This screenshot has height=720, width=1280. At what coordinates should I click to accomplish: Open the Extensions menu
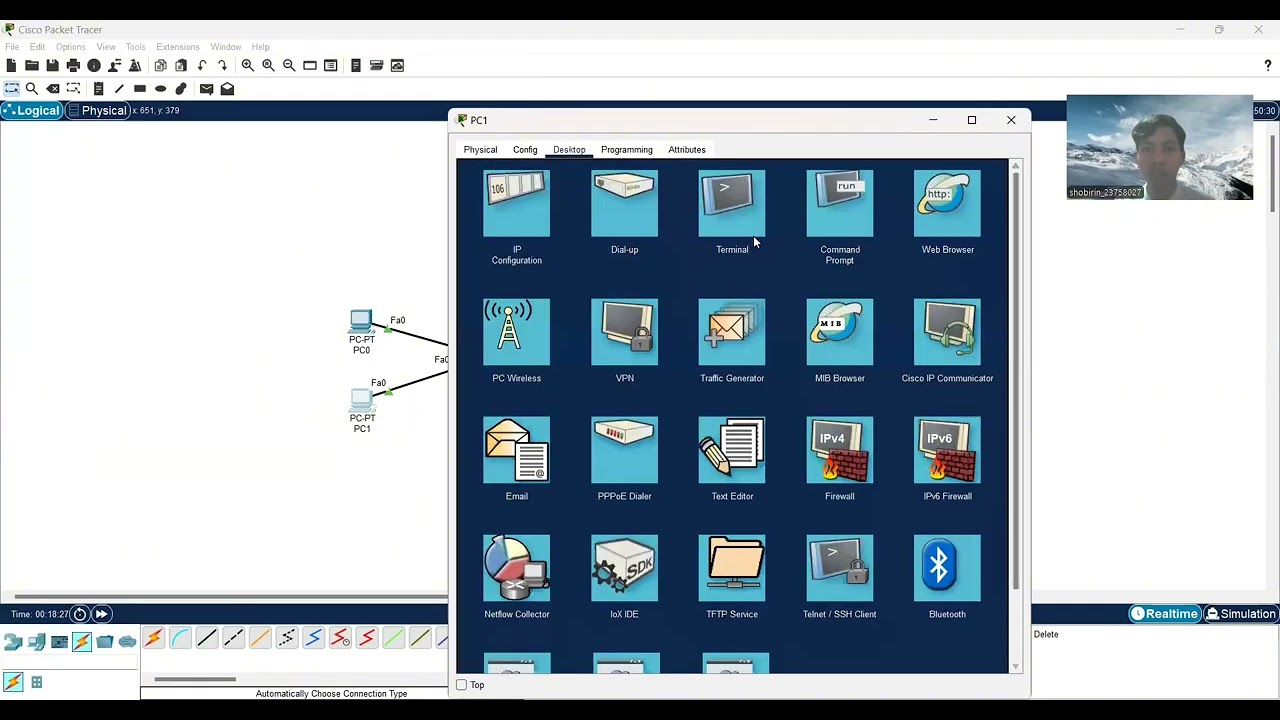(x=178, y=47)
